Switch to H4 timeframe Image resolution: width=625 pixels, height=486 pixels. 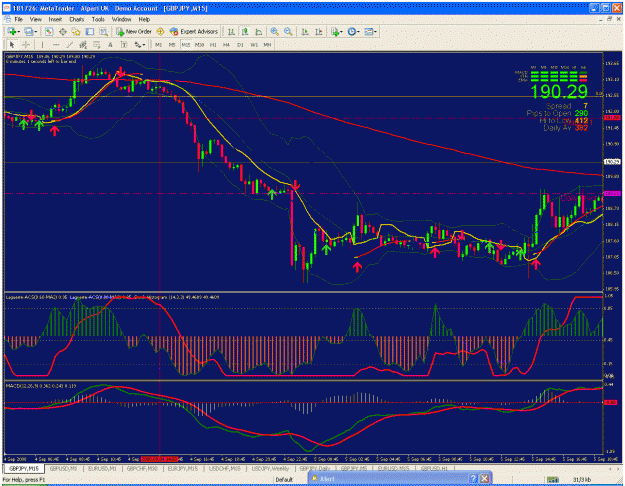coord(226,45)
